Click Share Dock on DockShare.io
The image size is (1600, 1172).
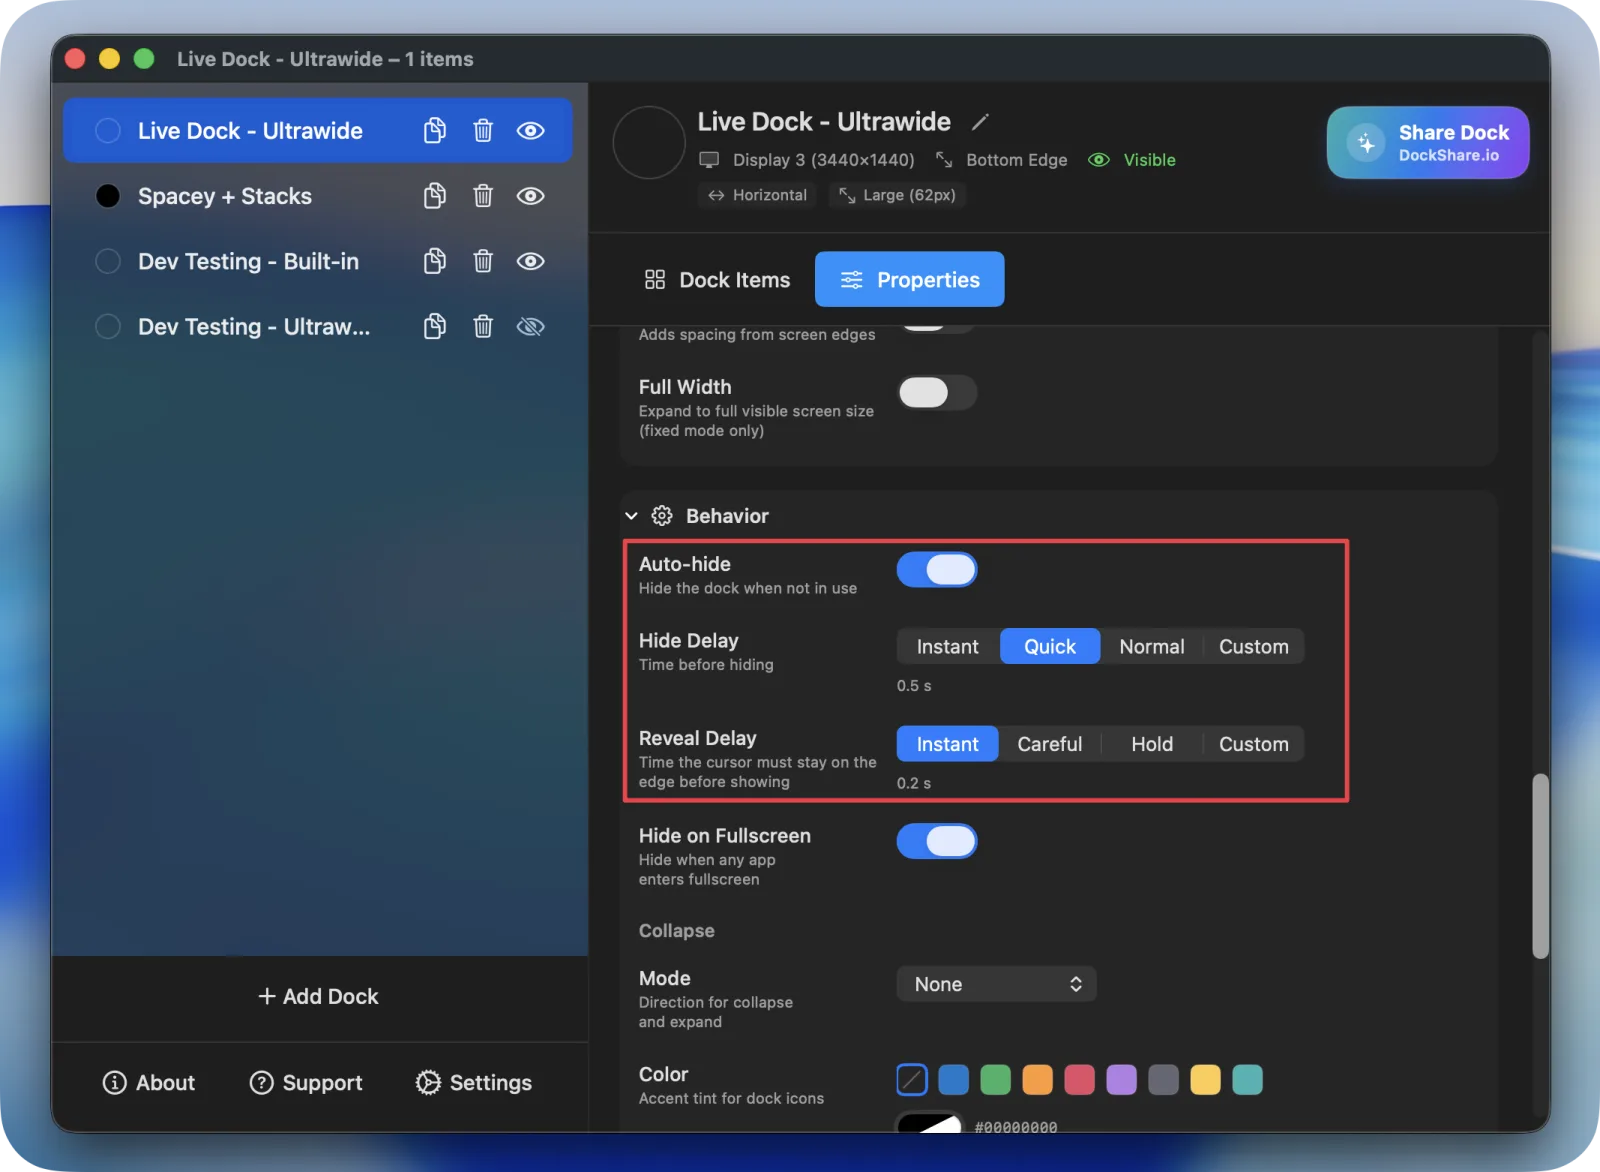(1428, 143)
